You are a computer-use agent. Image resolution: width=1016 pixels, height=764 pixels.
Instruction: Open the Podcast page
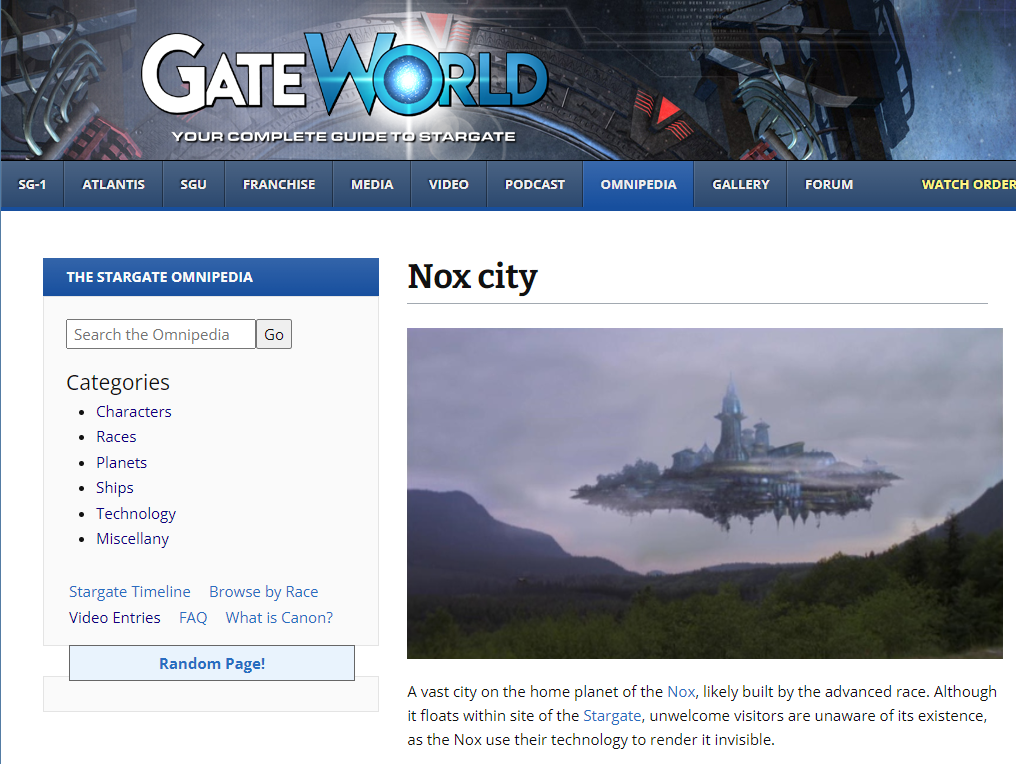click(534, 185)
